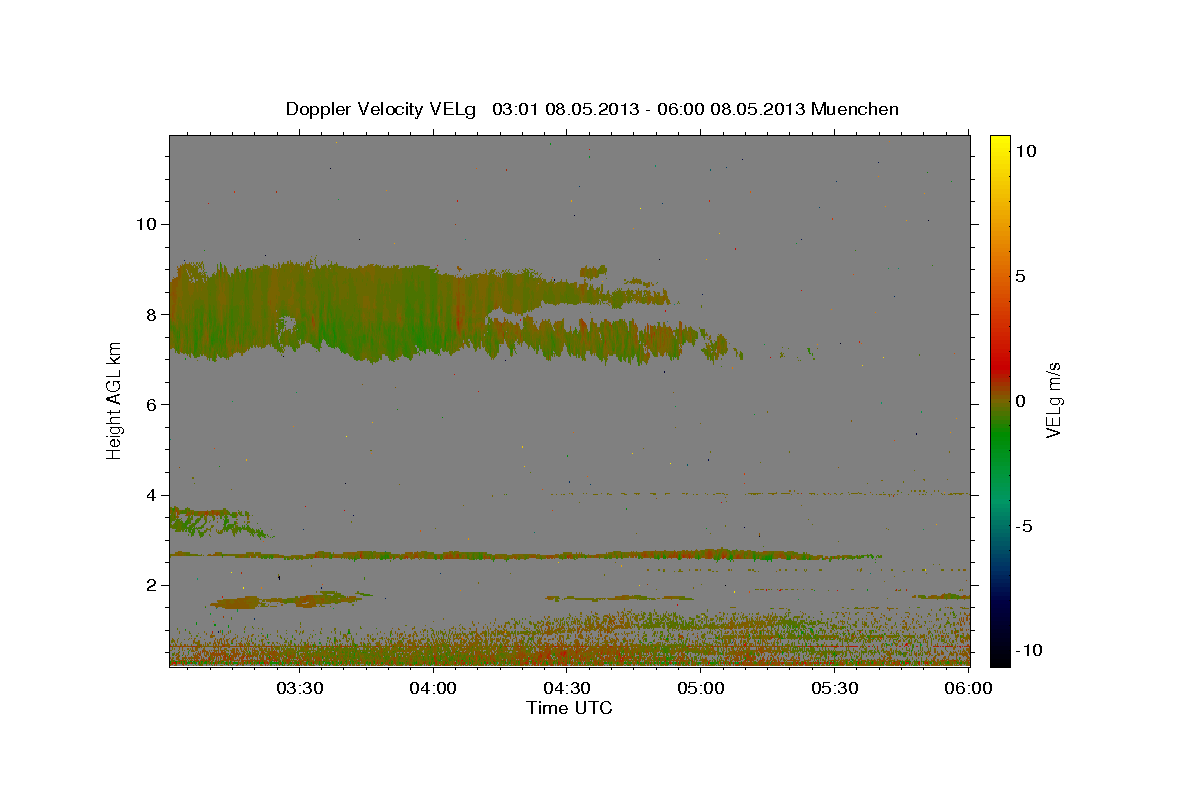Click the yellow top of the colorbar

[x=999, y=143]
